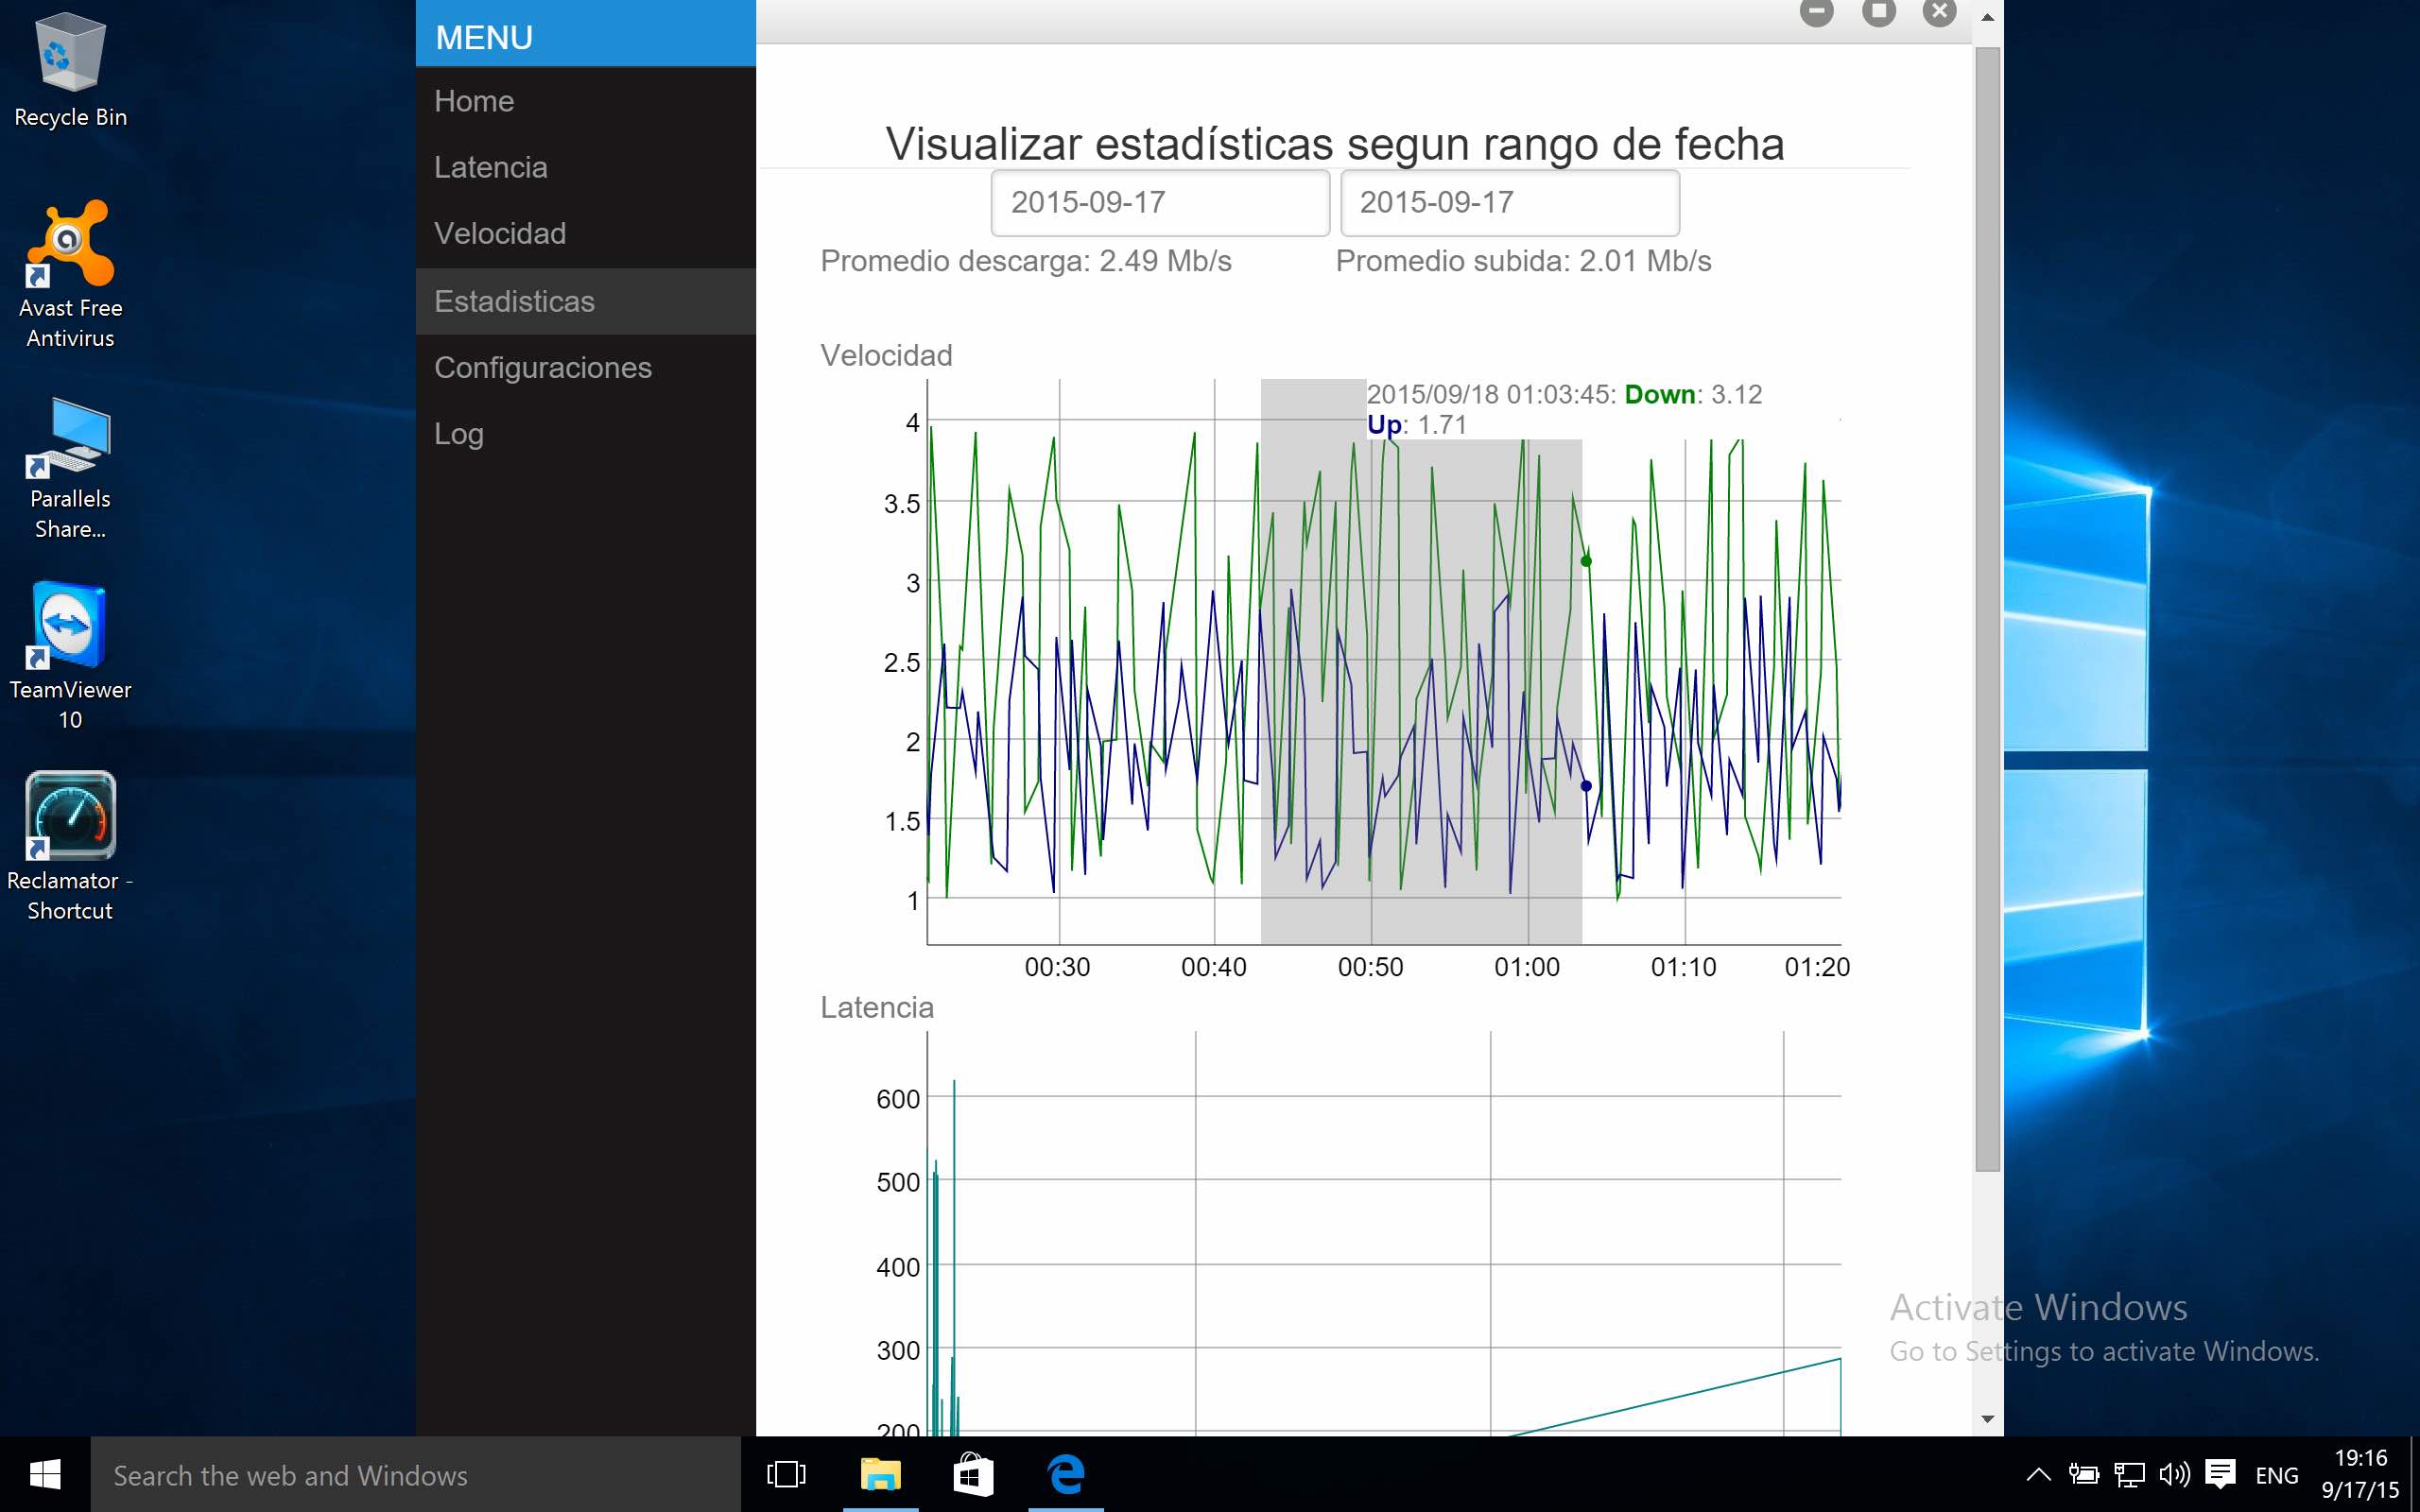The image size is (2420, 1512).
Task: Click the start date field 2015-09-17
Action: point(1160,203)
